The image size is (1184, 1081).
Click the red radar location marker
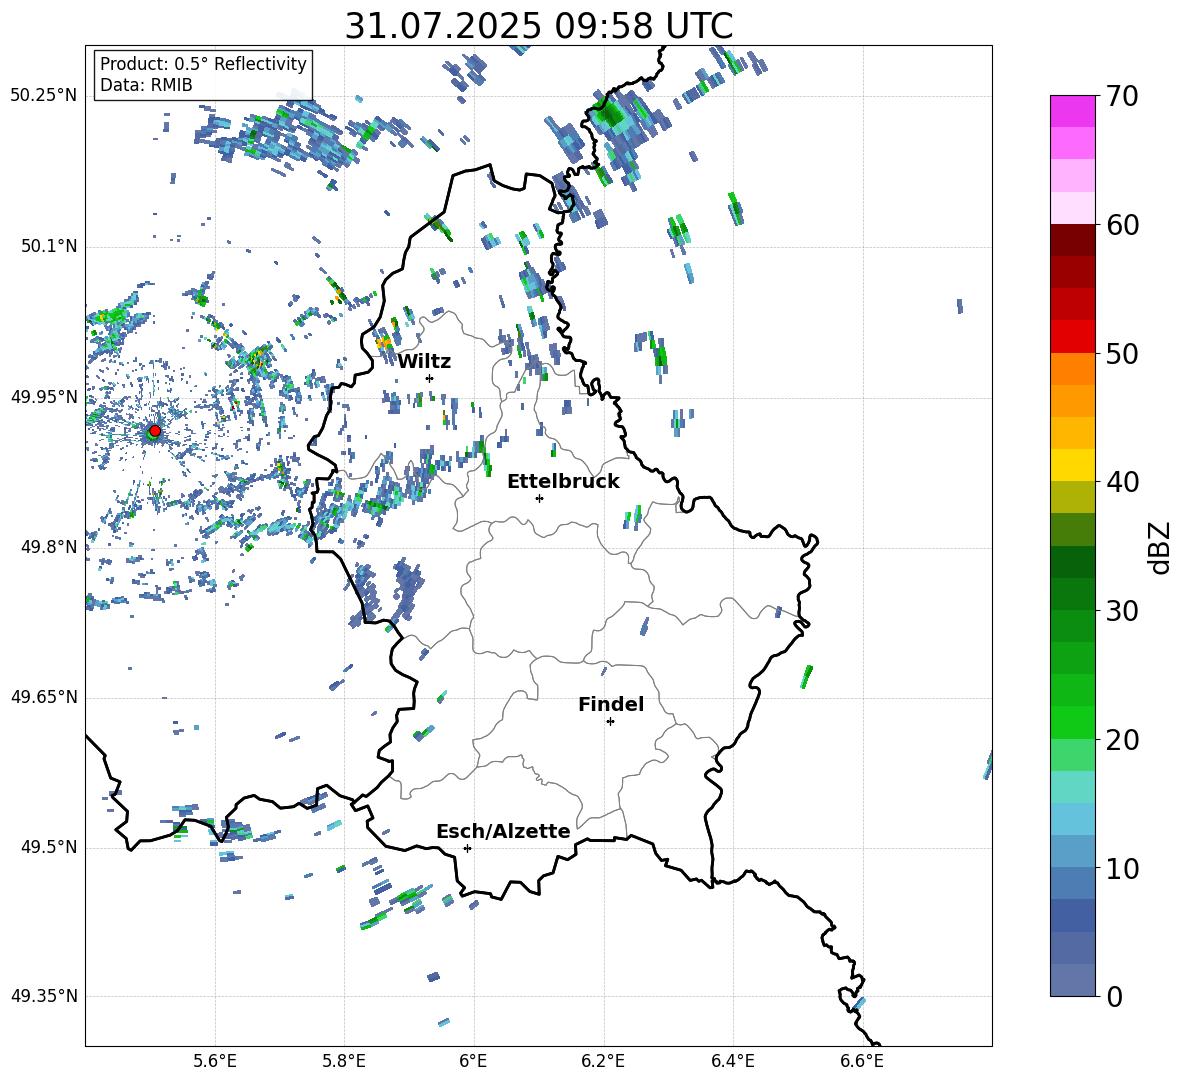click(x=155, y=430)
